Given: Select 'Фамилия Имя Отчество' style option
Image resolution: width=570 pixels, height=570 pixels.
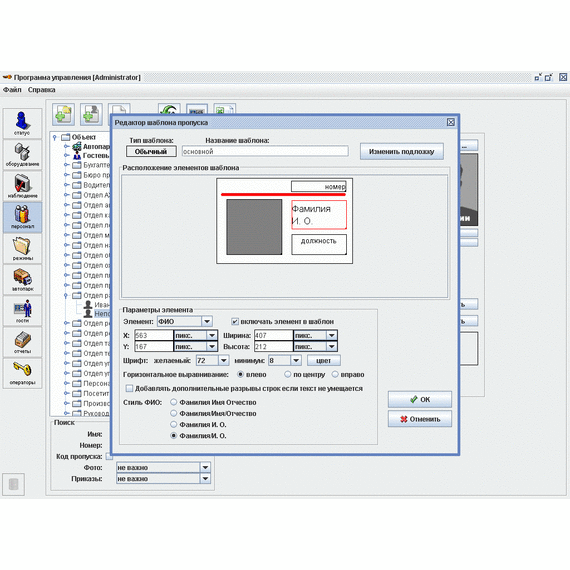Looking at the screenshot, I should (174, 402).
